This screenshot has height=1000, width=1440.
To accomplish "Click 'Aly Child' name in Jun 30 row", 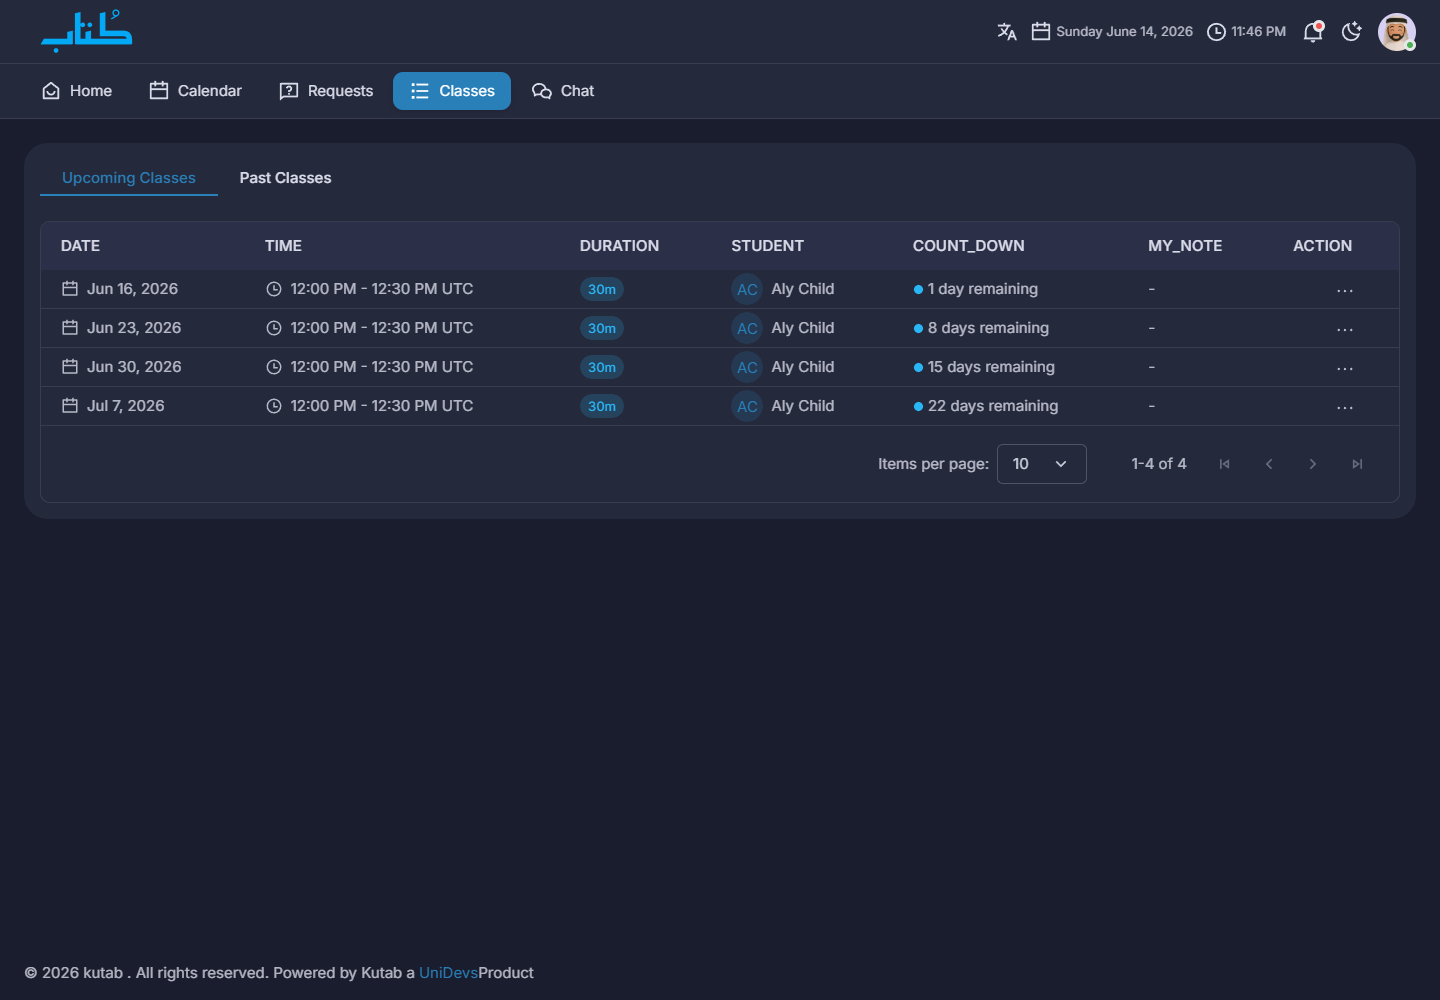I will [x=803, y=367].
